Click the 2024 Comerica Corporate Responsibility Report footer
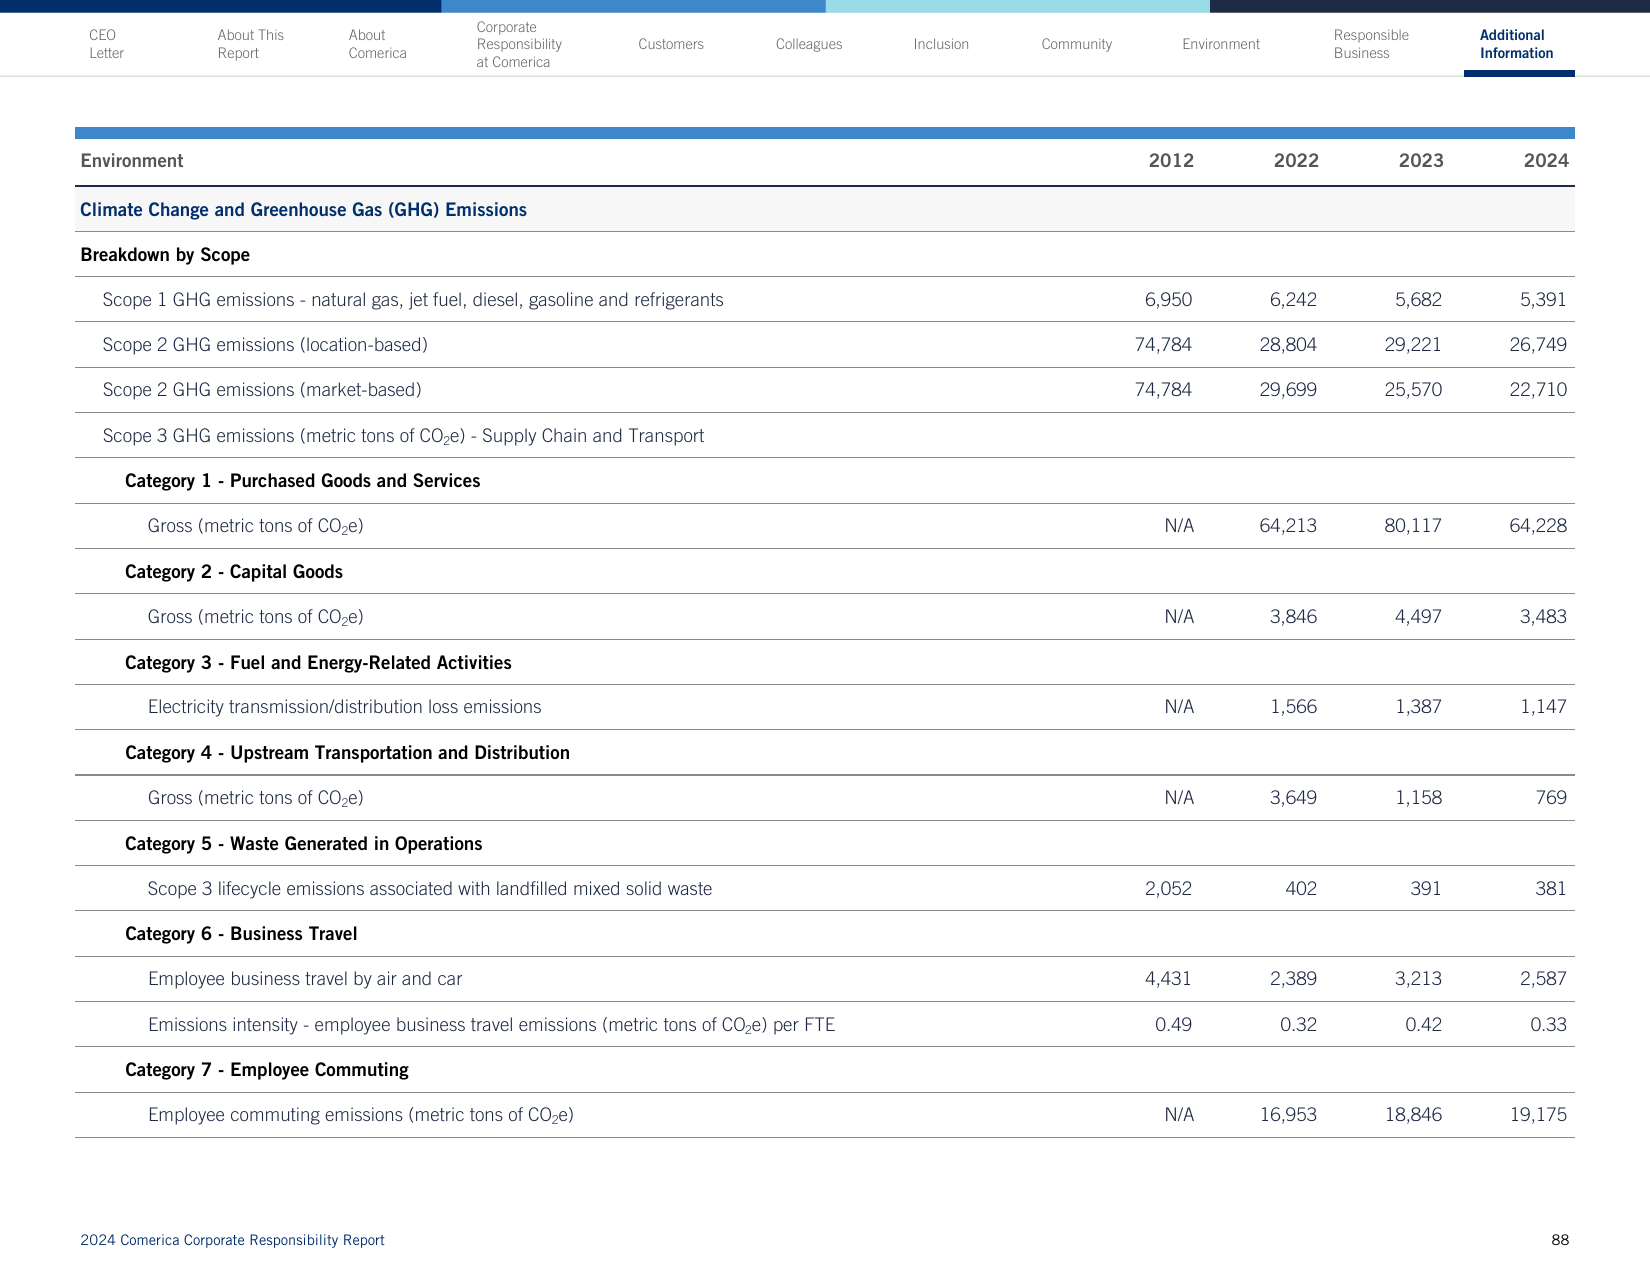1650x1275 pixels. [232, 1240]
